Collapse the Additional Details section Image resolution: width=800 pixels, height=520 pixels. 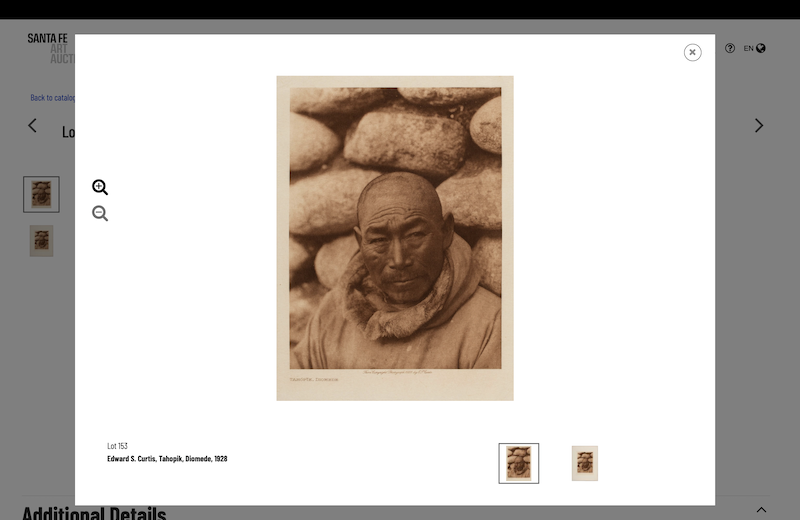tap(761, 509)
